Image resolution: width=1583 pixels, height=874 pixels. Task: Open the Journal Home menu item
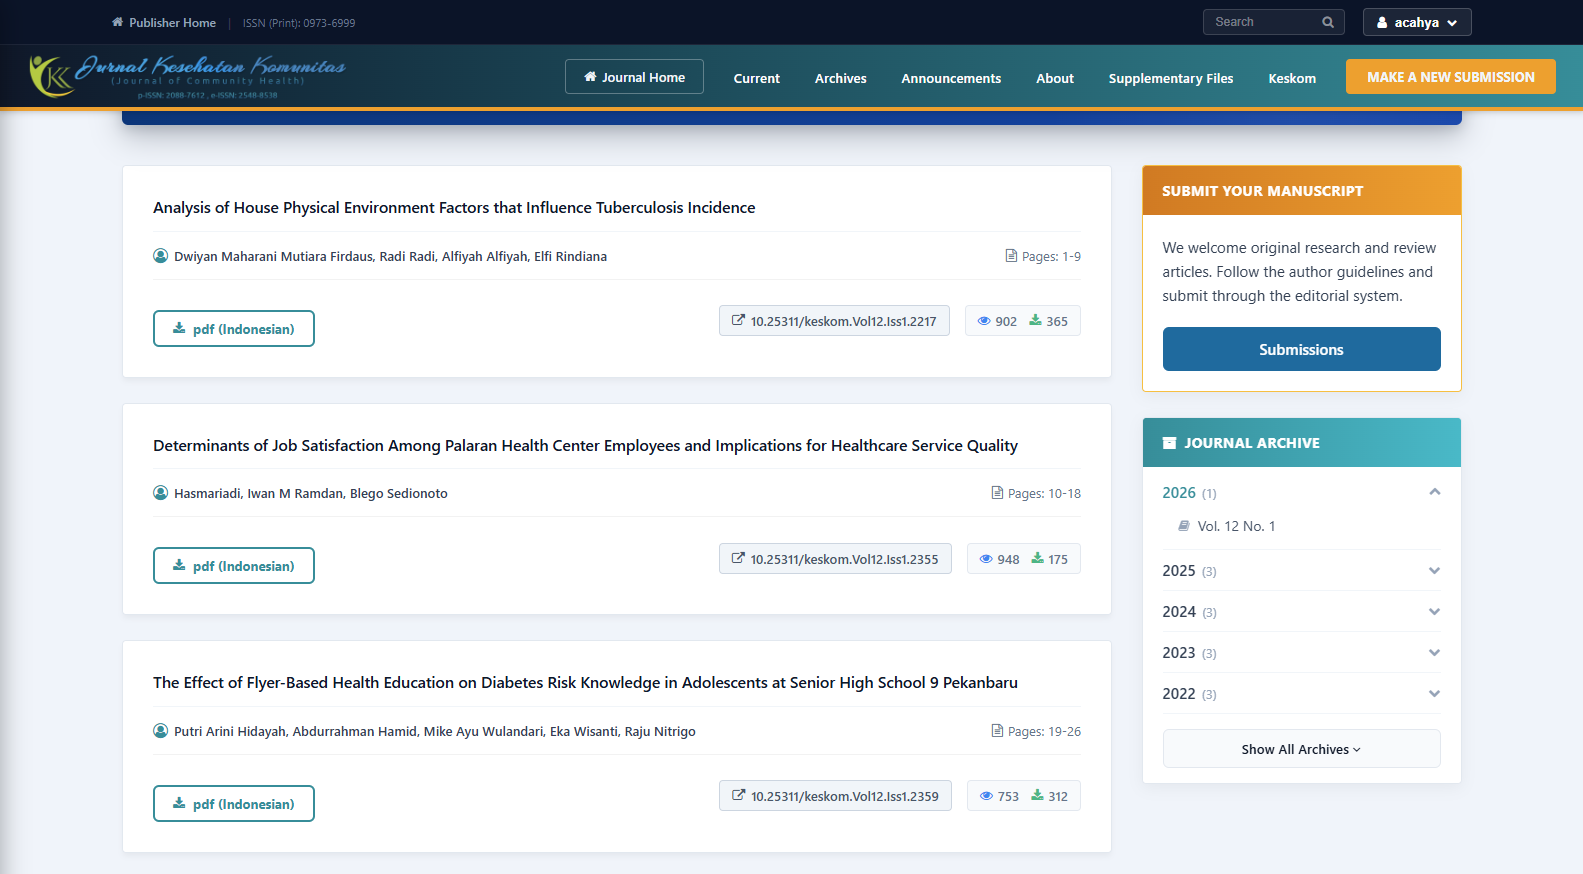[634, 77]
